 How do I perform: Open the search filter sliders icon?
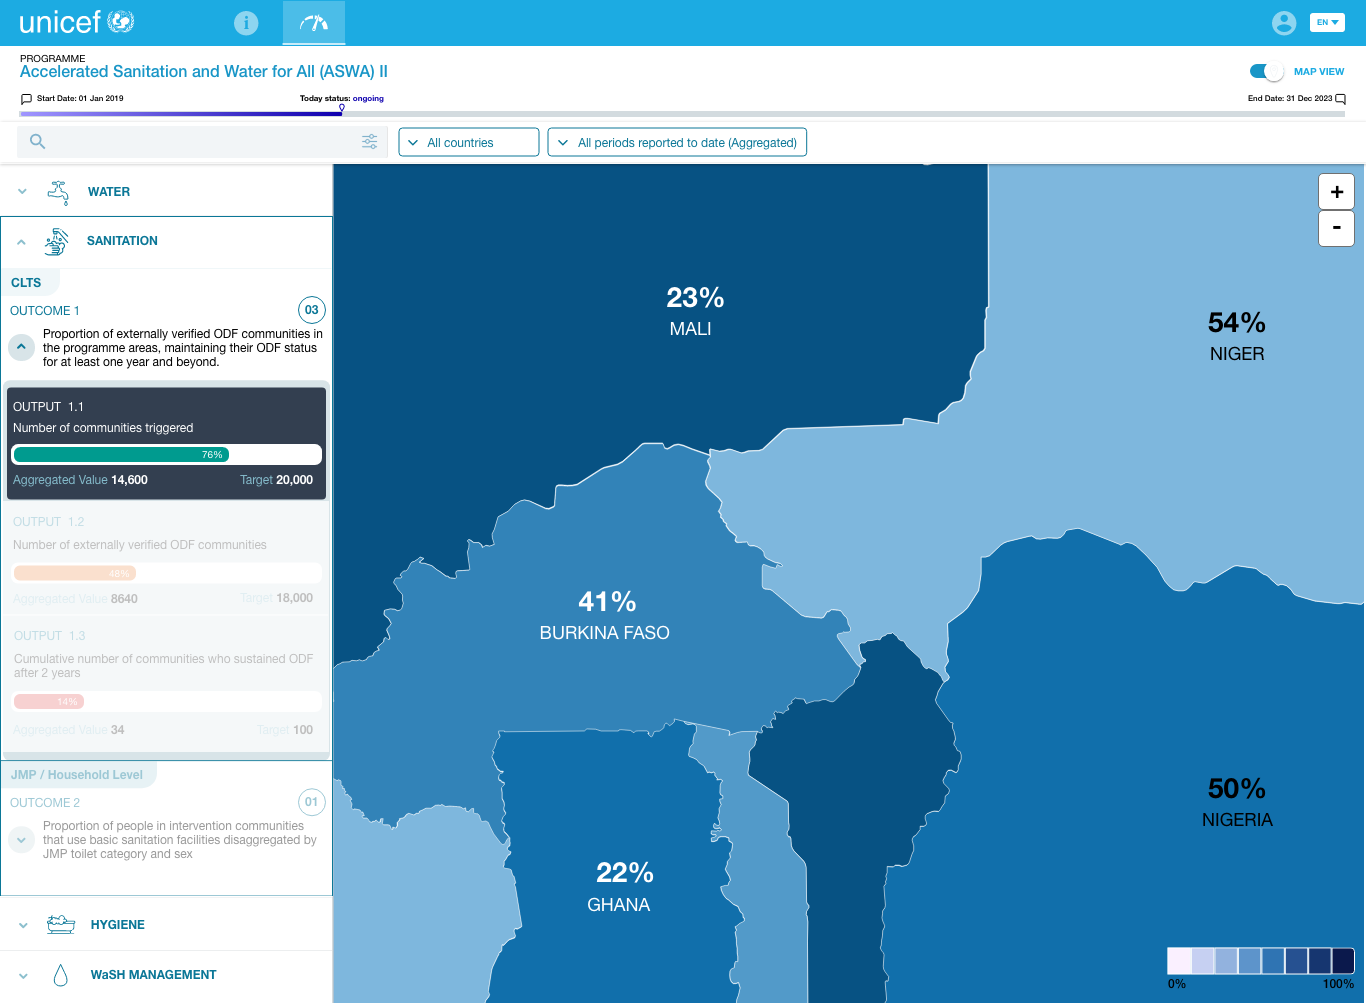pyautogui.click(x=370, y=142)
